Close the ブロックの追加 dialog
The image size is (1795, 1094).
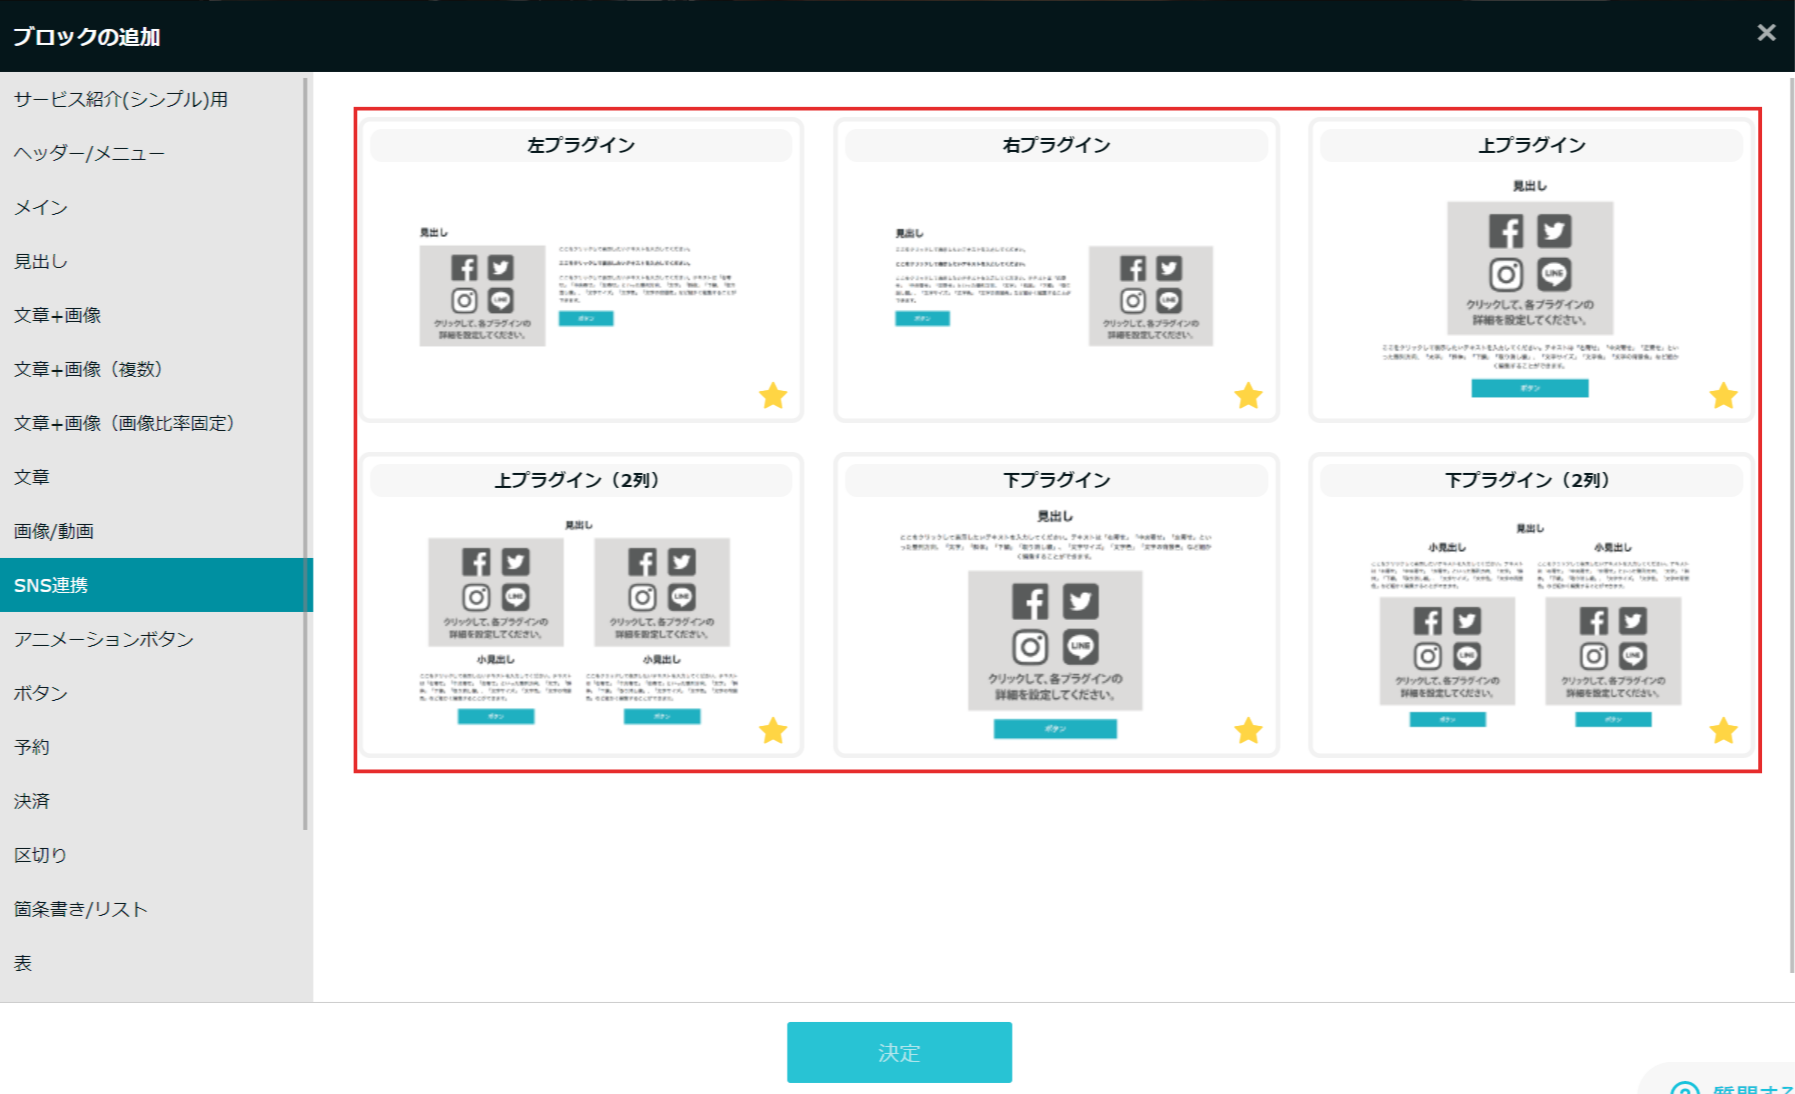pos(1766,33)
